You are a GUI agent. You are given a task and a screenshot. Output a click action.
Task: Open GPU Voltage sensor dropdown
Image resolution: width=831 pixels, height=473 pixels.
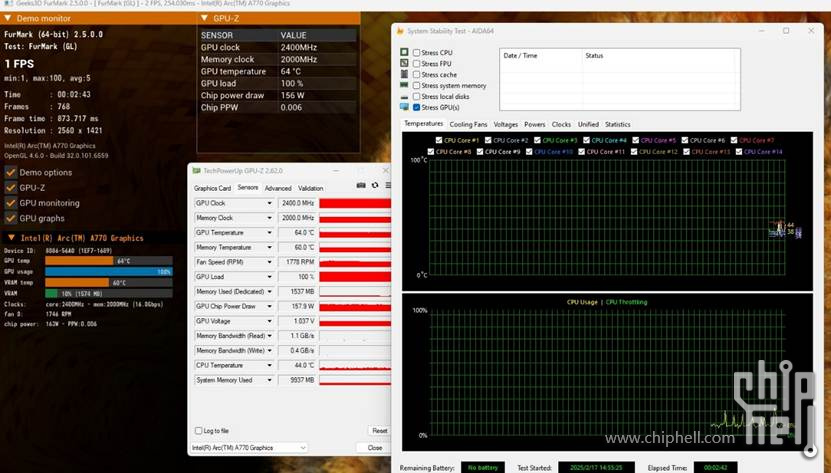tap(269, 321)
